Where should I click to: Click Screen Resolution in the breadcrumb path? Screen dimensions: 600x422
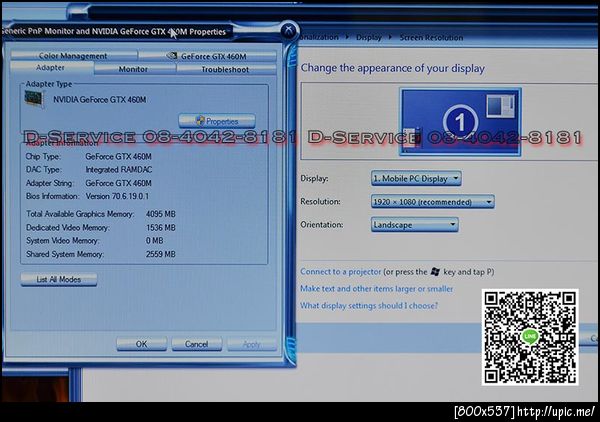point(431,37)
